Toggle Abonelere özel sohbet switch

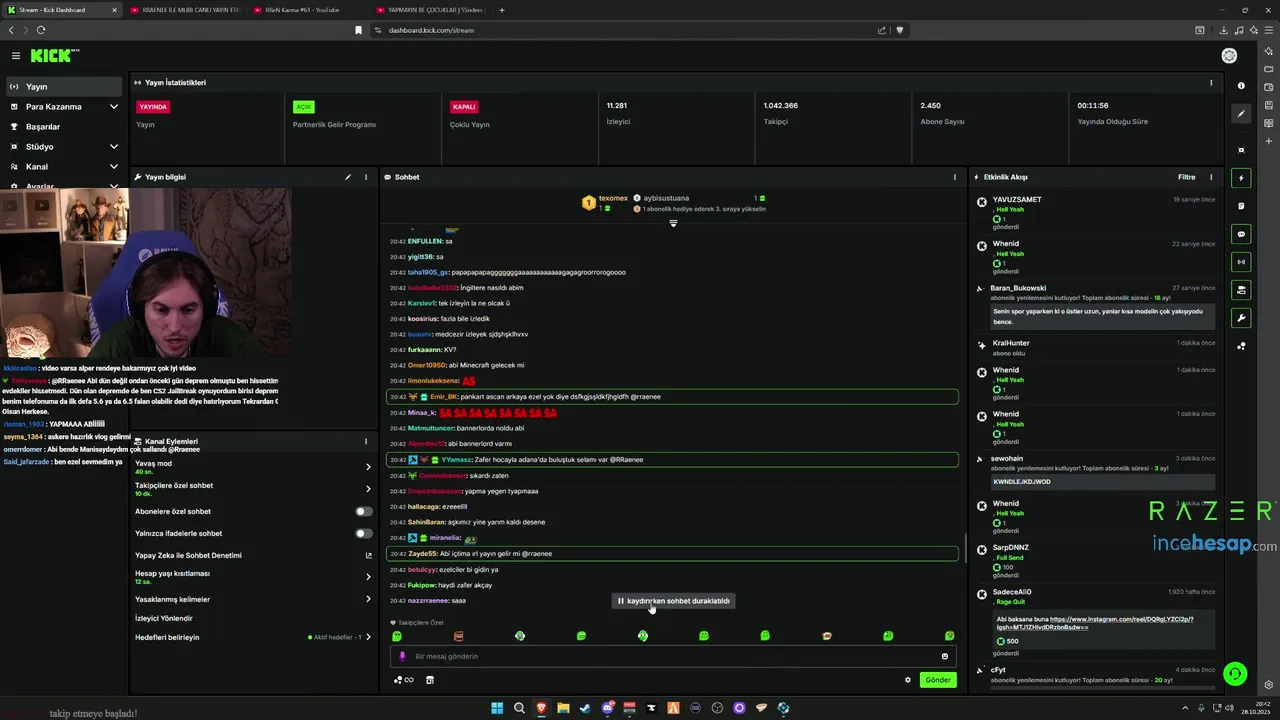click(x=364, y=511)
